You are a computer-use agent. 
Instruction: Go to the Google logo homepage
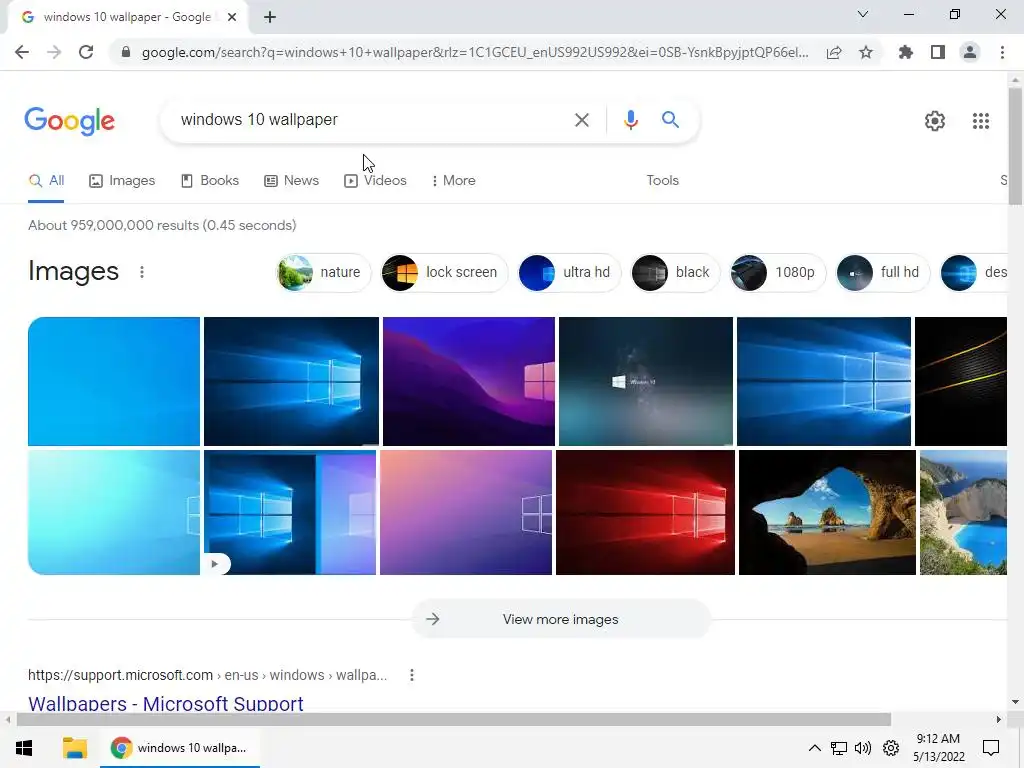click(69, 121)
